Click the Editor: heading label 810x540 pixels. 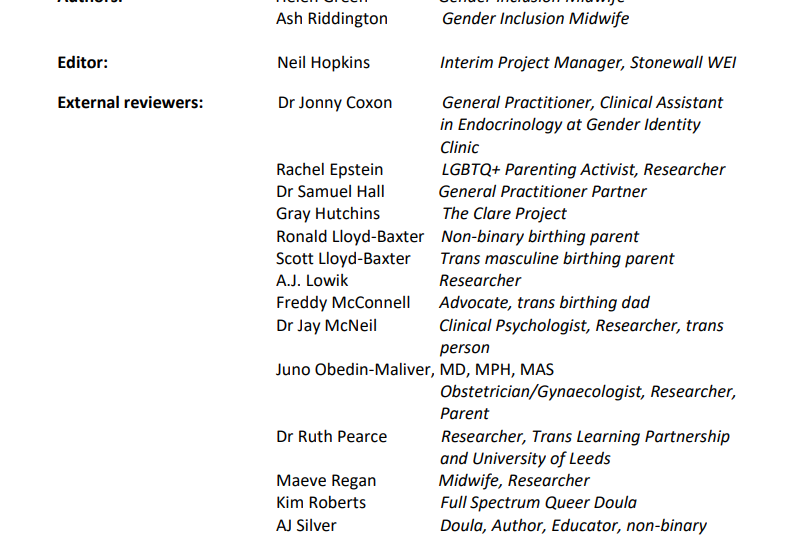(x=83, y=63)
